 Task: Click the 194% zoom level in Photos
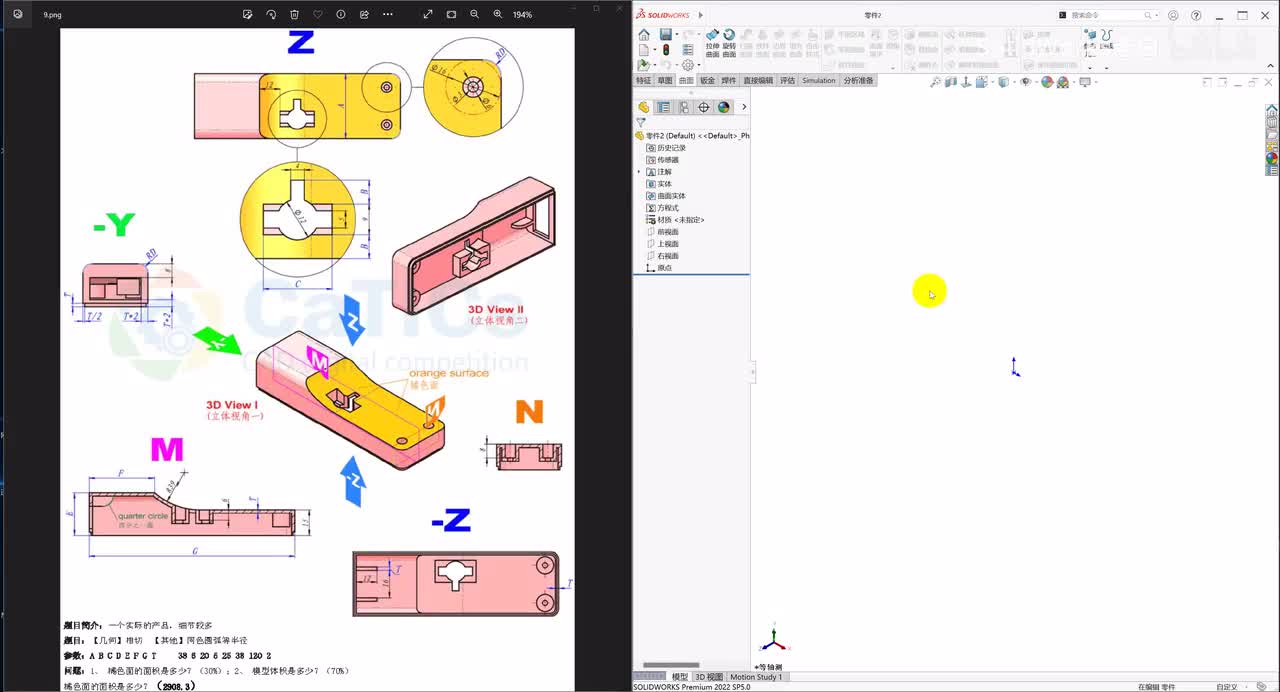[x=522, y=15]
